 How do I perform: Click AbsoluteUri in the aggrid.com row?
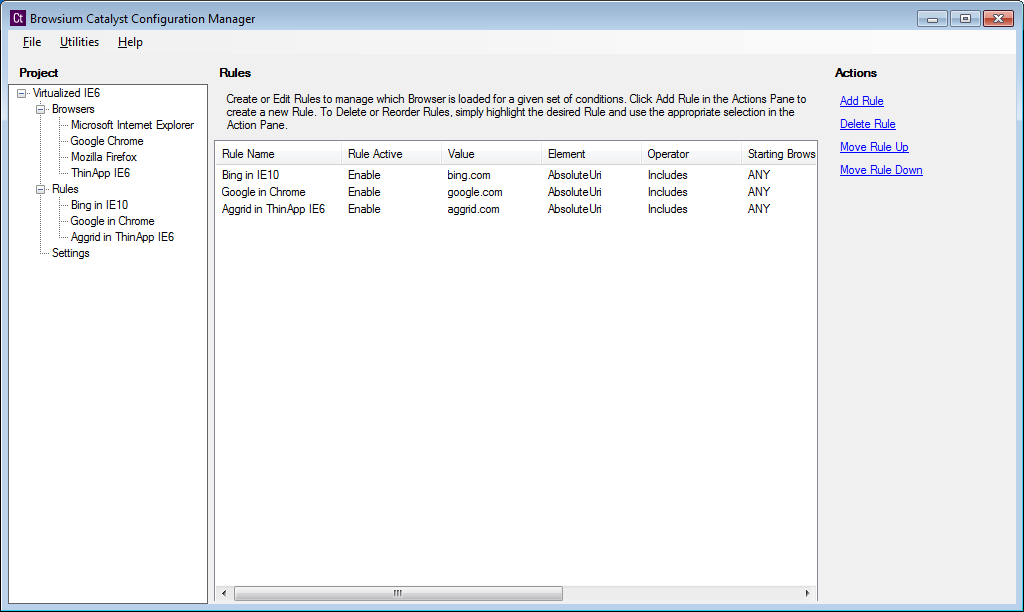575,209
